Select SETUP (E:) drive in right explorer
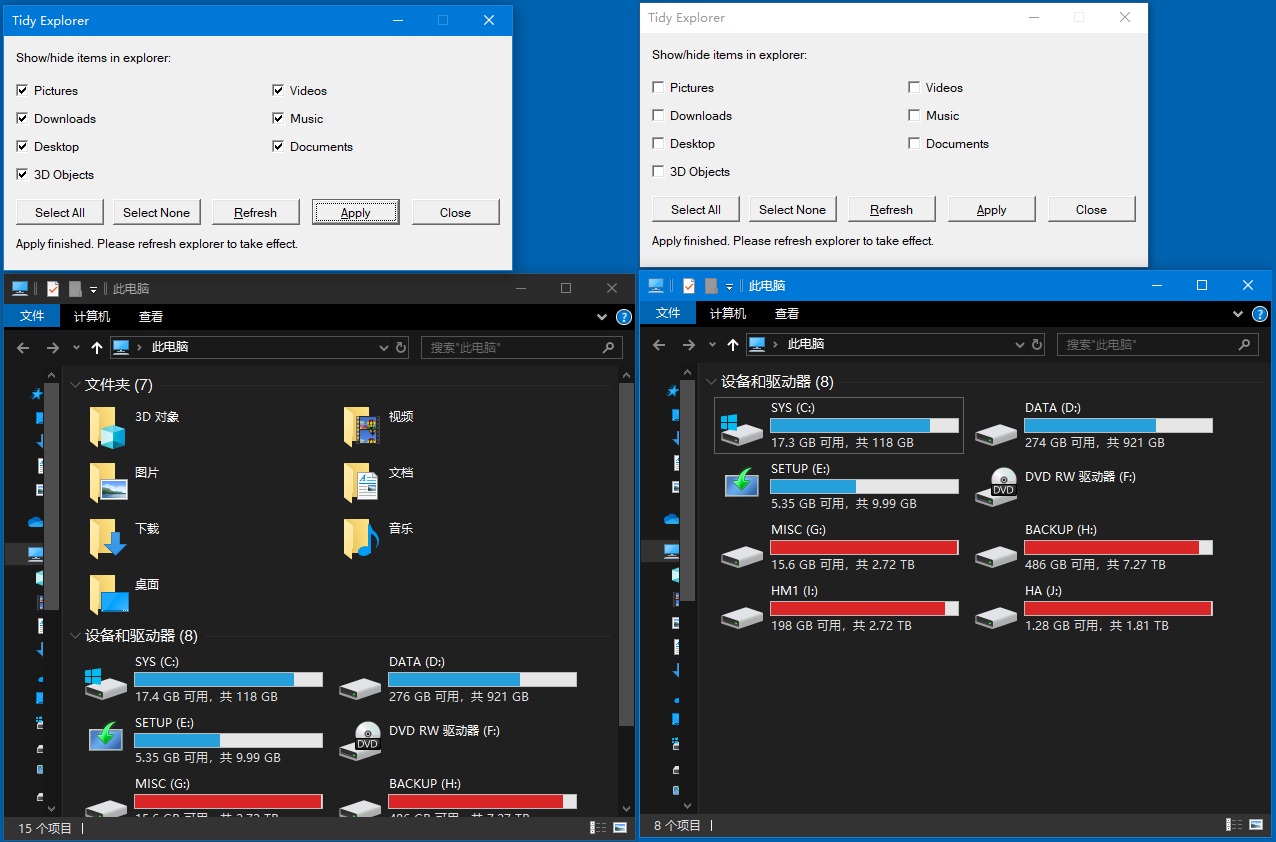Viewport: 1276px width, 842px height. (840, 486)
